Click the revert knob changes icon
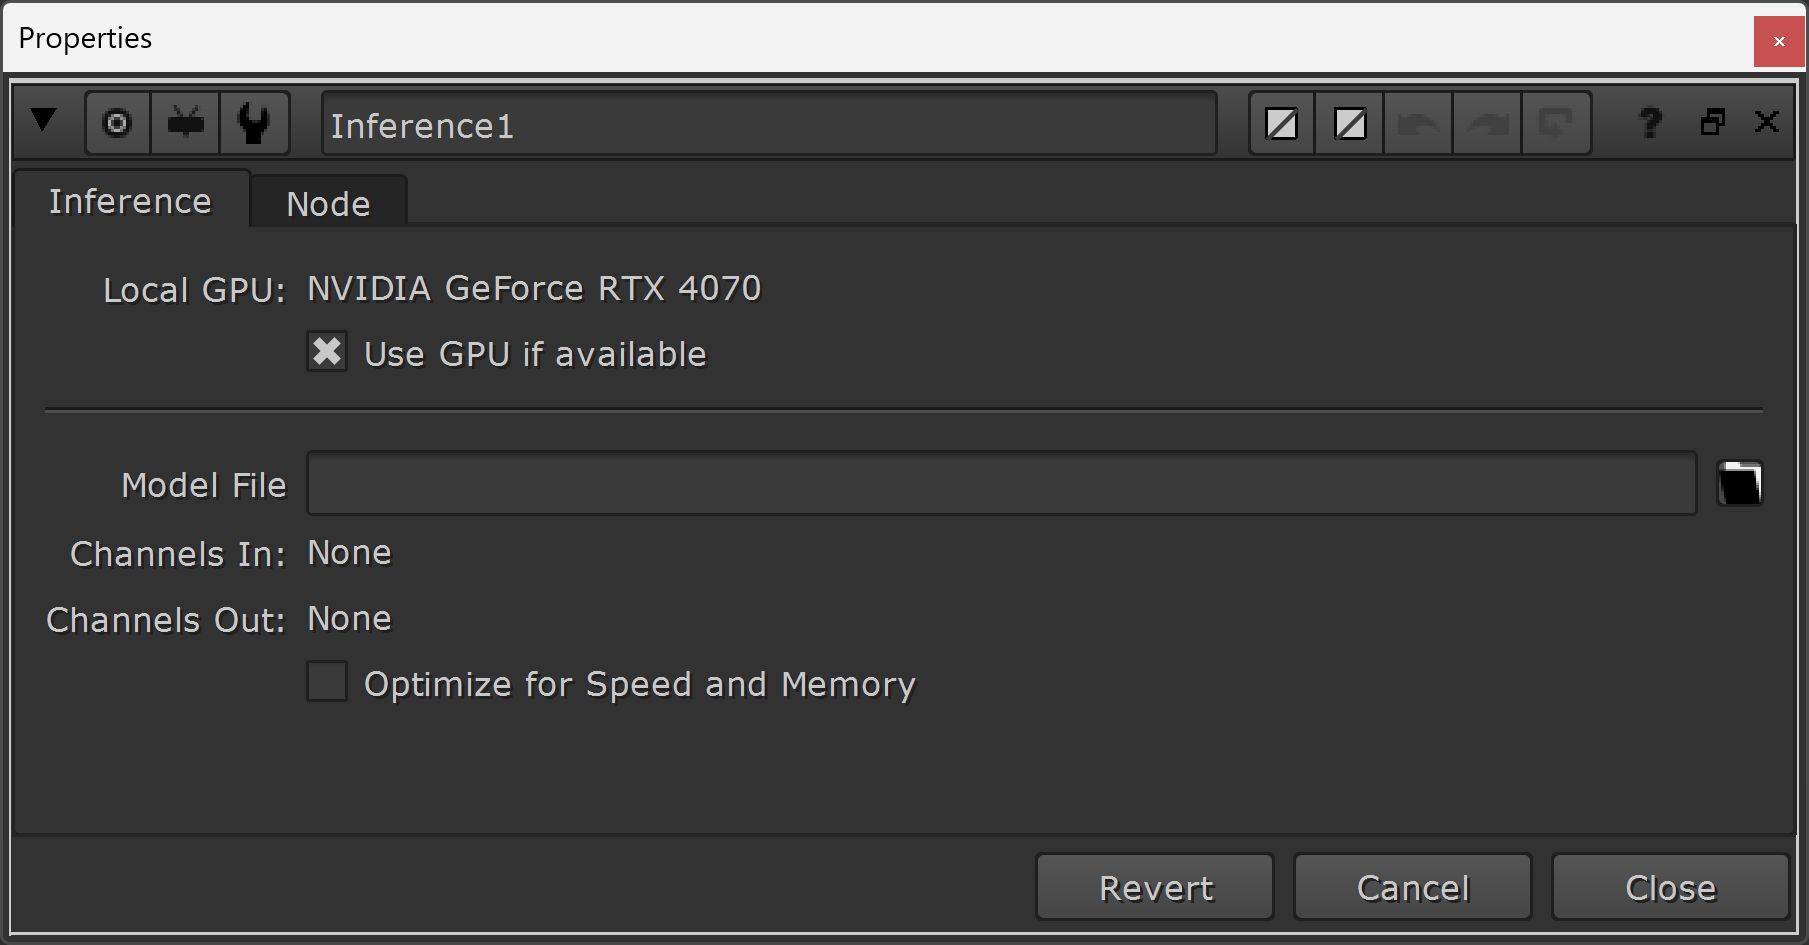Image resolution: width=1809 pixels, height=945 pixels. pos(1555,124)
